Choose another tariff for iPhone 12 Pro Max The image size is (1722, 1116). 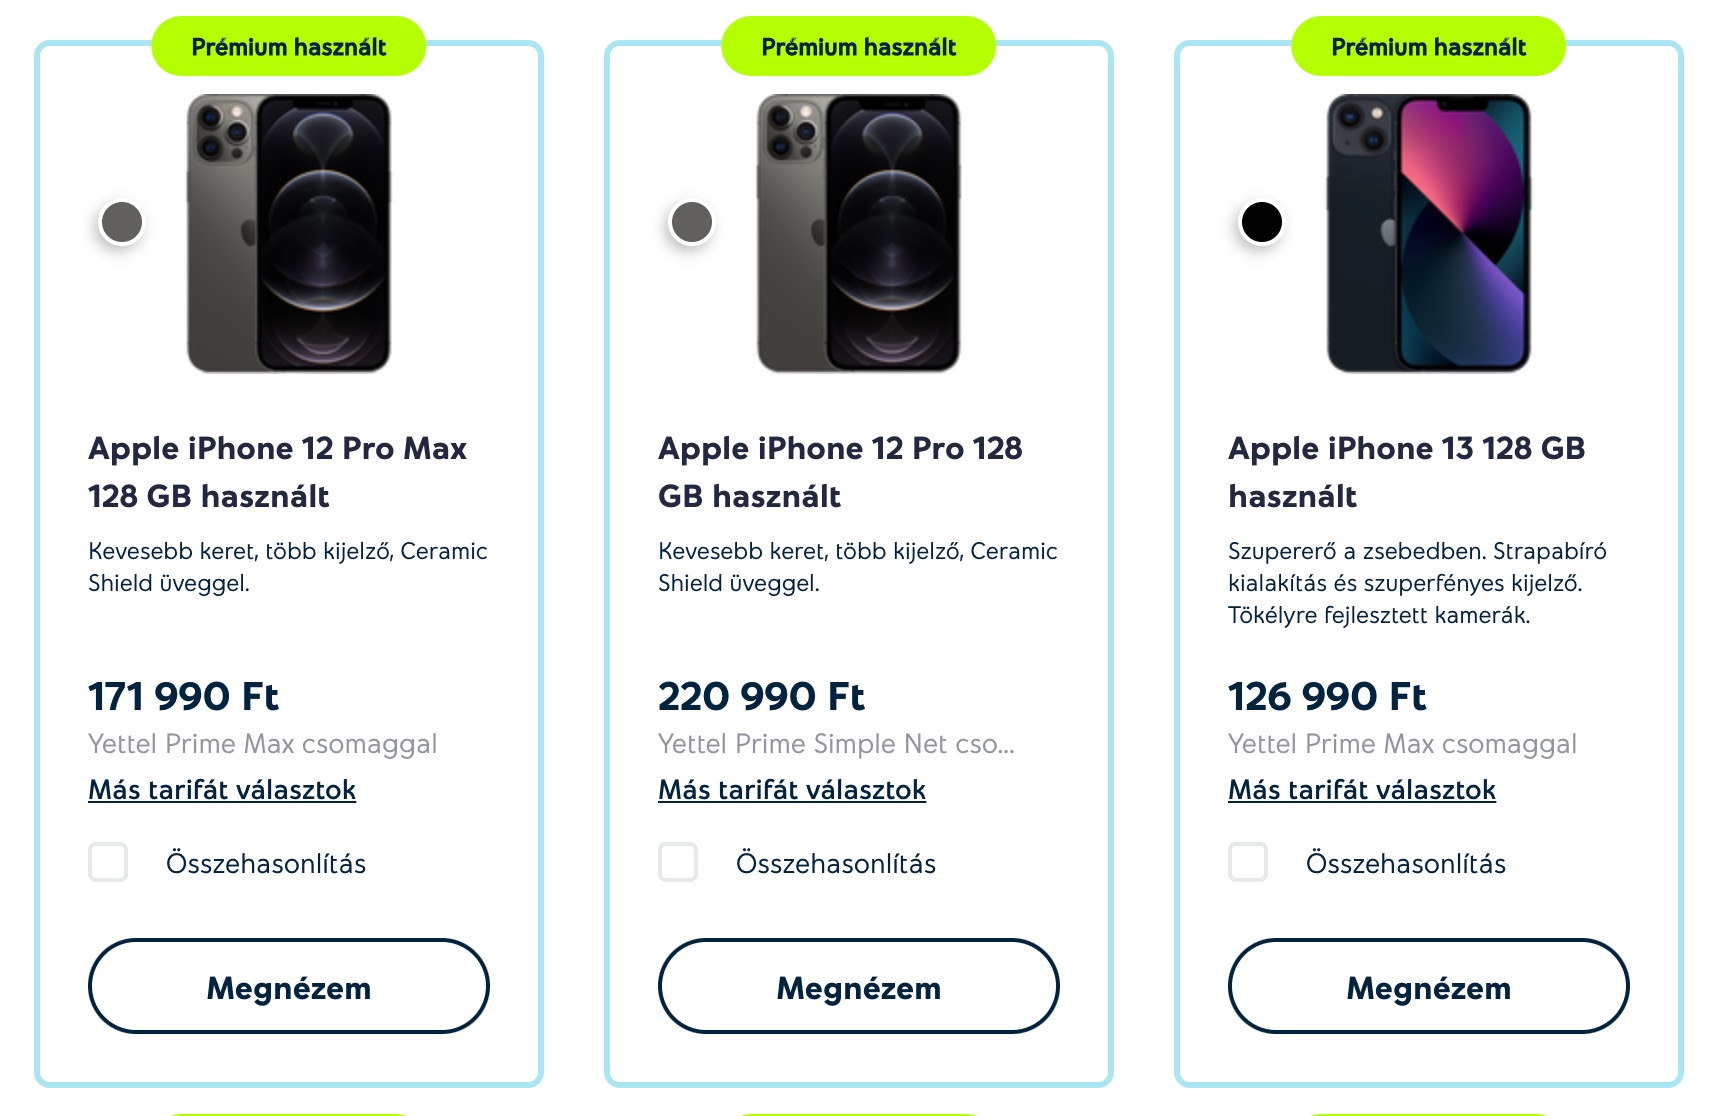click(222, 790)
